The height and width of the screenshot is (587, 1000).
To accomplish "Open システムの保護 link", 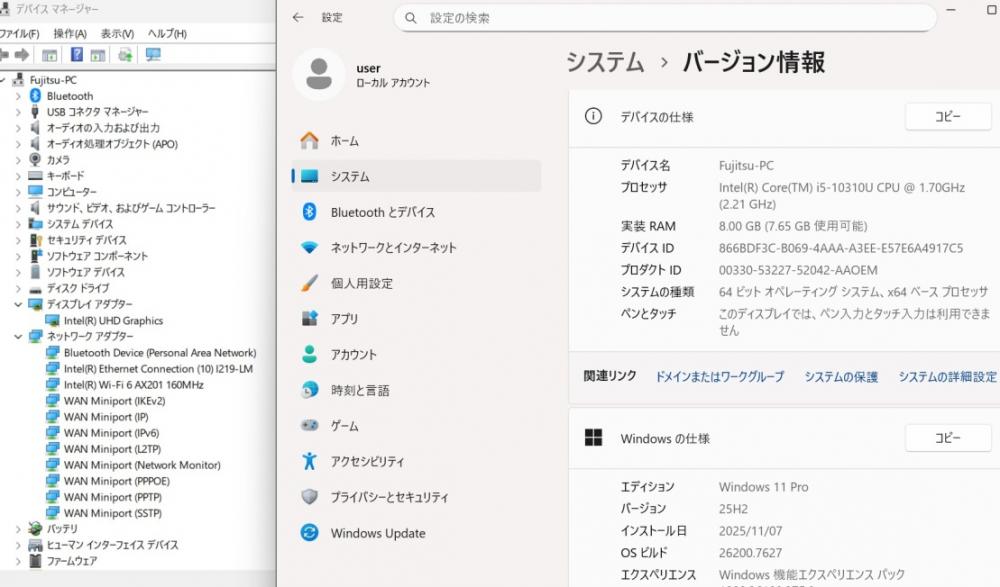I will [840, 377].
